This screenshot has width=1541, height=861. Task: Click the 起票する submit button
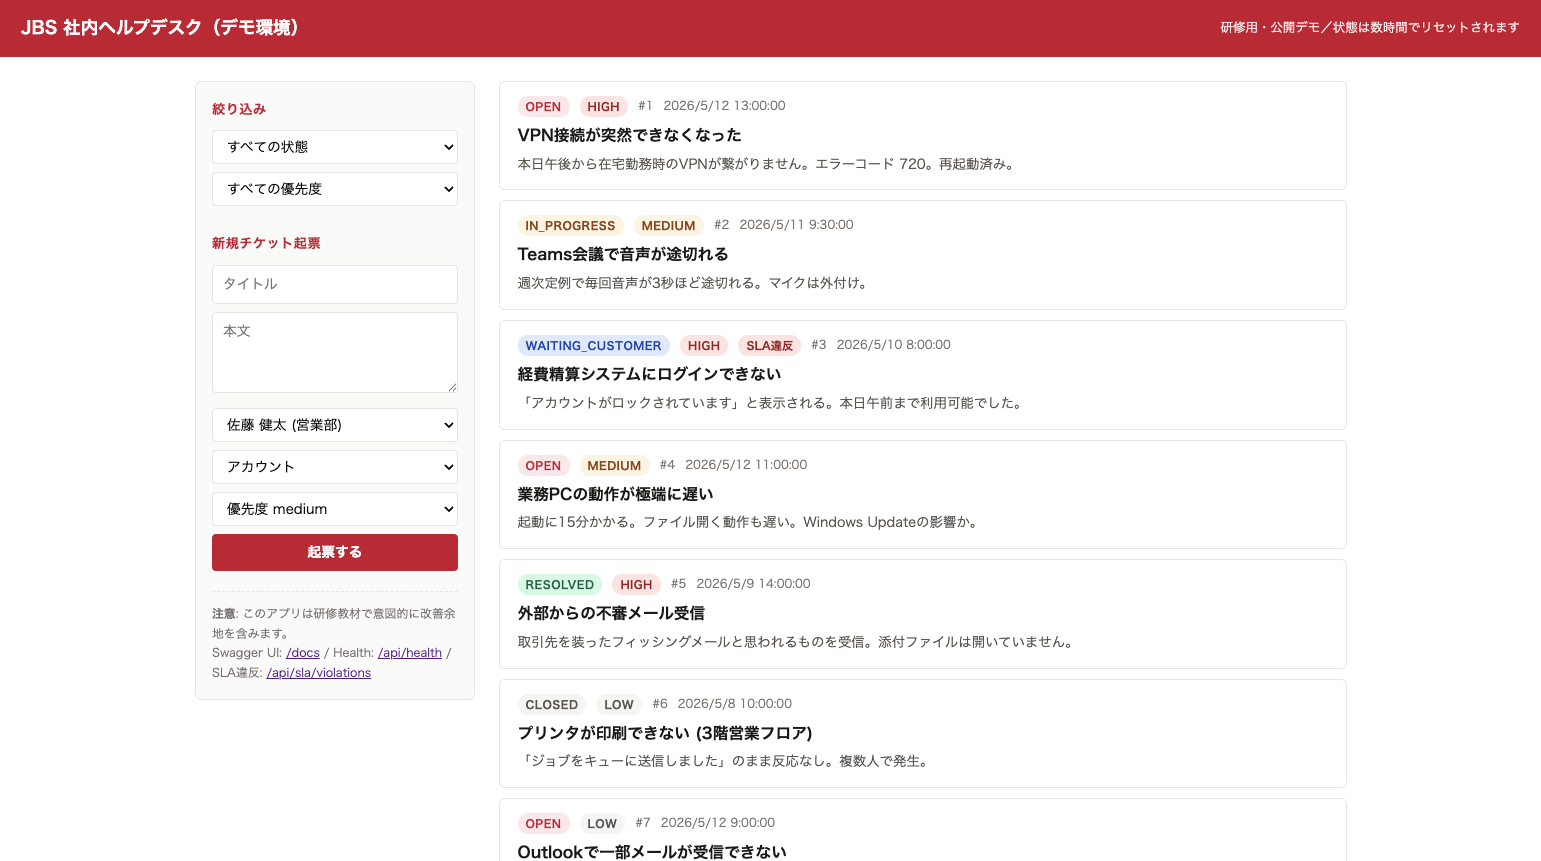pyautogui.click(x=334, y=552)
